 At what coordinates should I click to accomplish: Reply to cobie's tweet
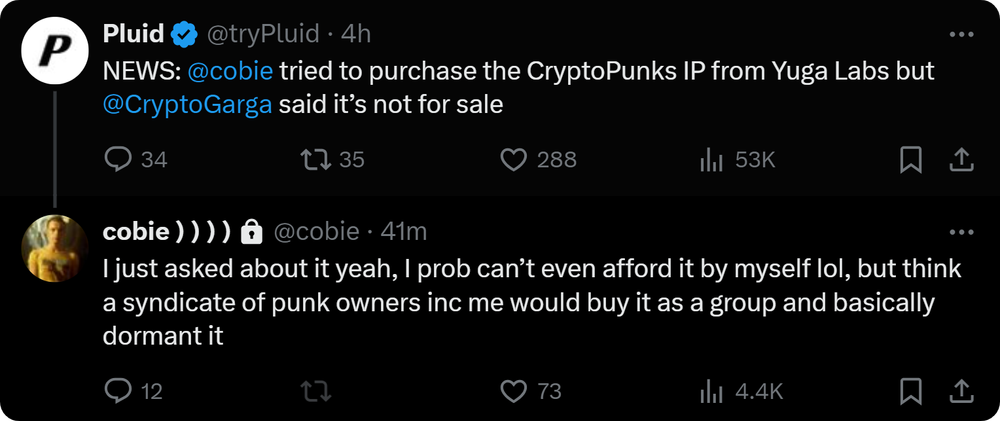click(x=118, y=391)
